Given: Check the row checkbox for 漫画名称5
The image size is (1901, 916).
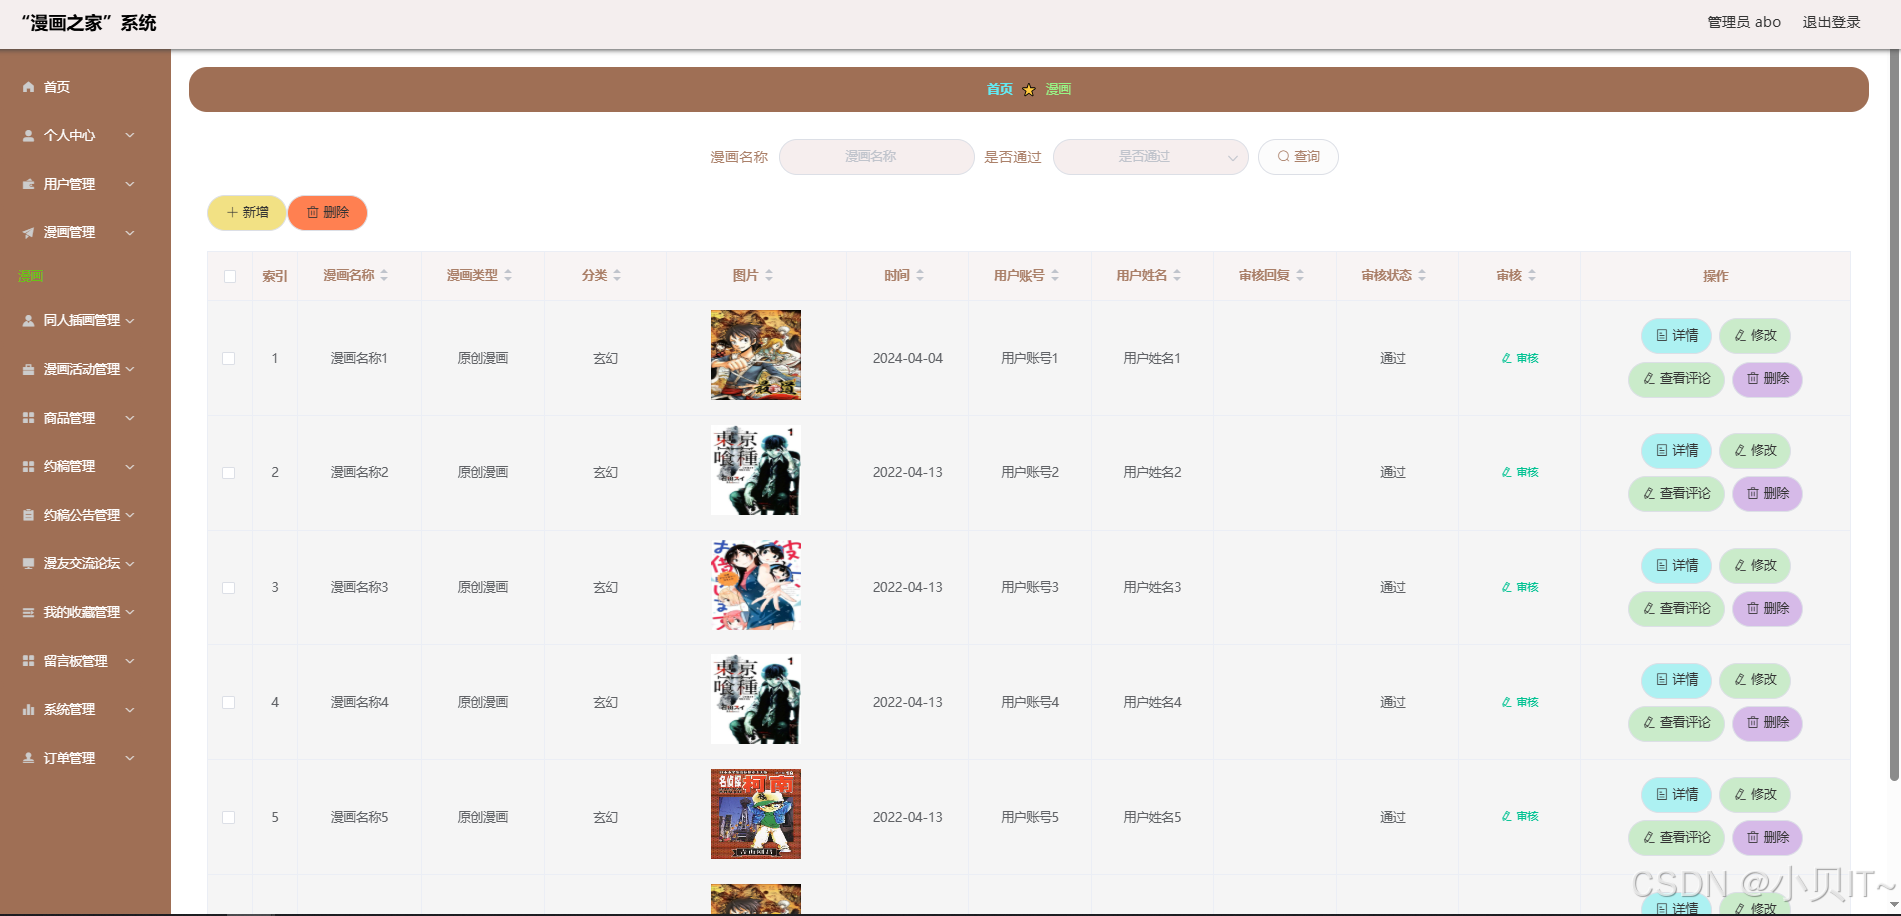Looking at the screenshot, I should pyautogui.click(x=229, y=817).
